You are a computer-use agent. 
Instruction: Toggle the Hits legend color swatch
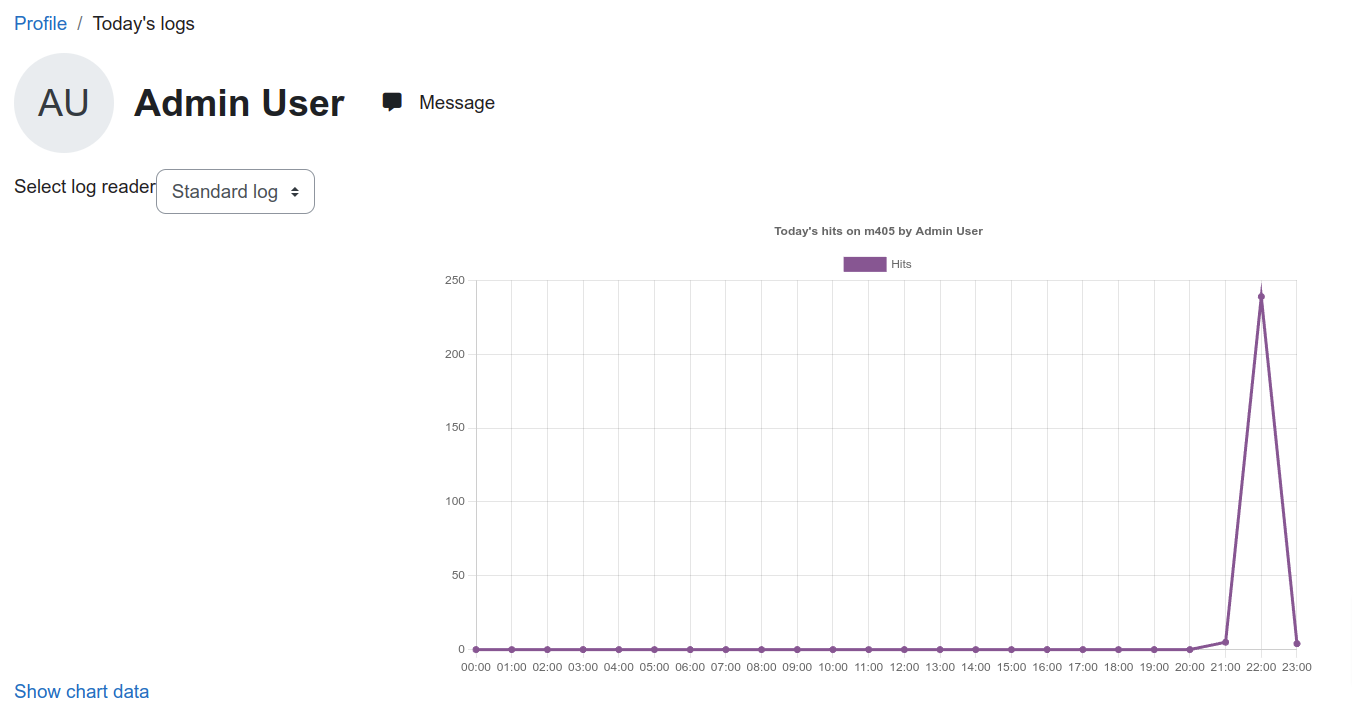(865, 264)
